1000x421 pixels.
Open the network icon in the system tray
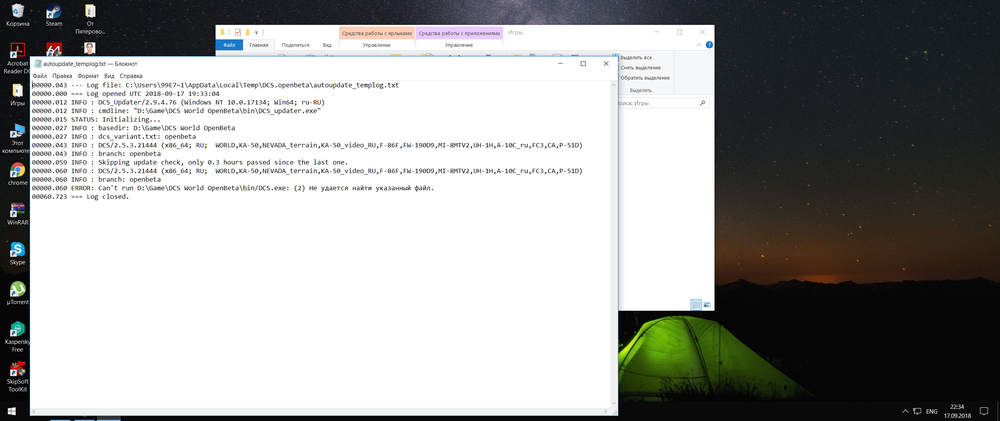tap(918, 411)
